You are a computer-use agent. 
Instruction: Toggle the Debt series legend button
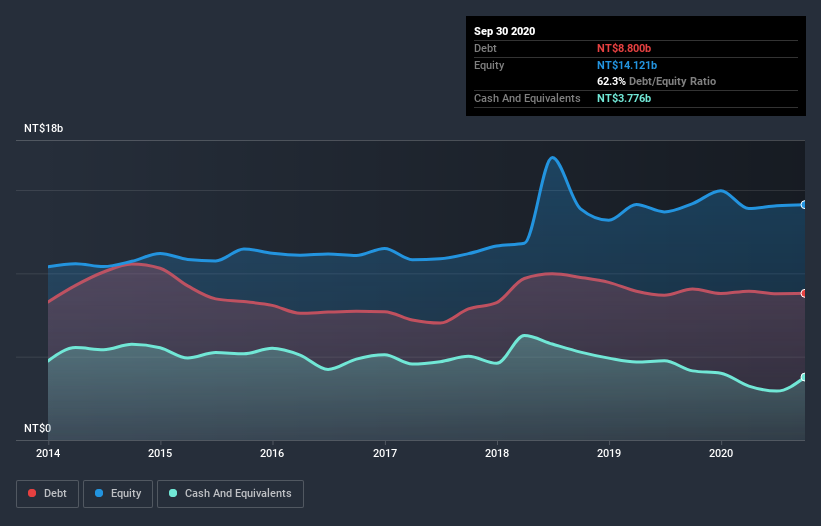click(47, 494)
